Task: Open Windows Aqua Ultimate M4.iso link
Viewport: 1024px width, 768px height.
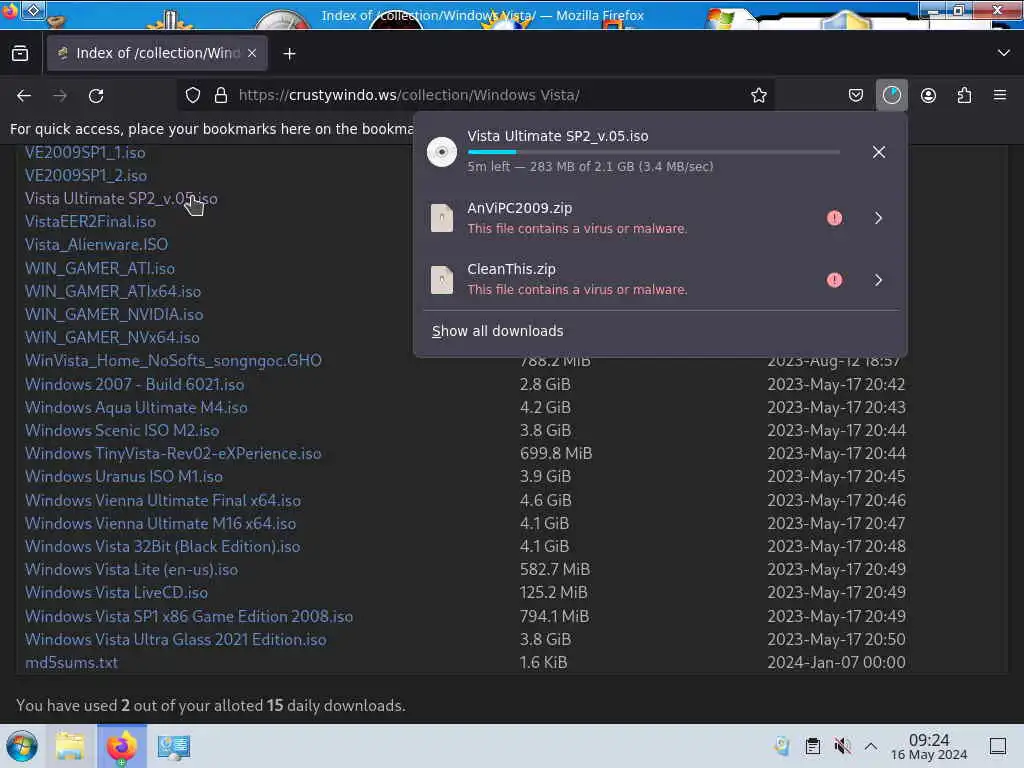Action: click(x=136, y=408)
